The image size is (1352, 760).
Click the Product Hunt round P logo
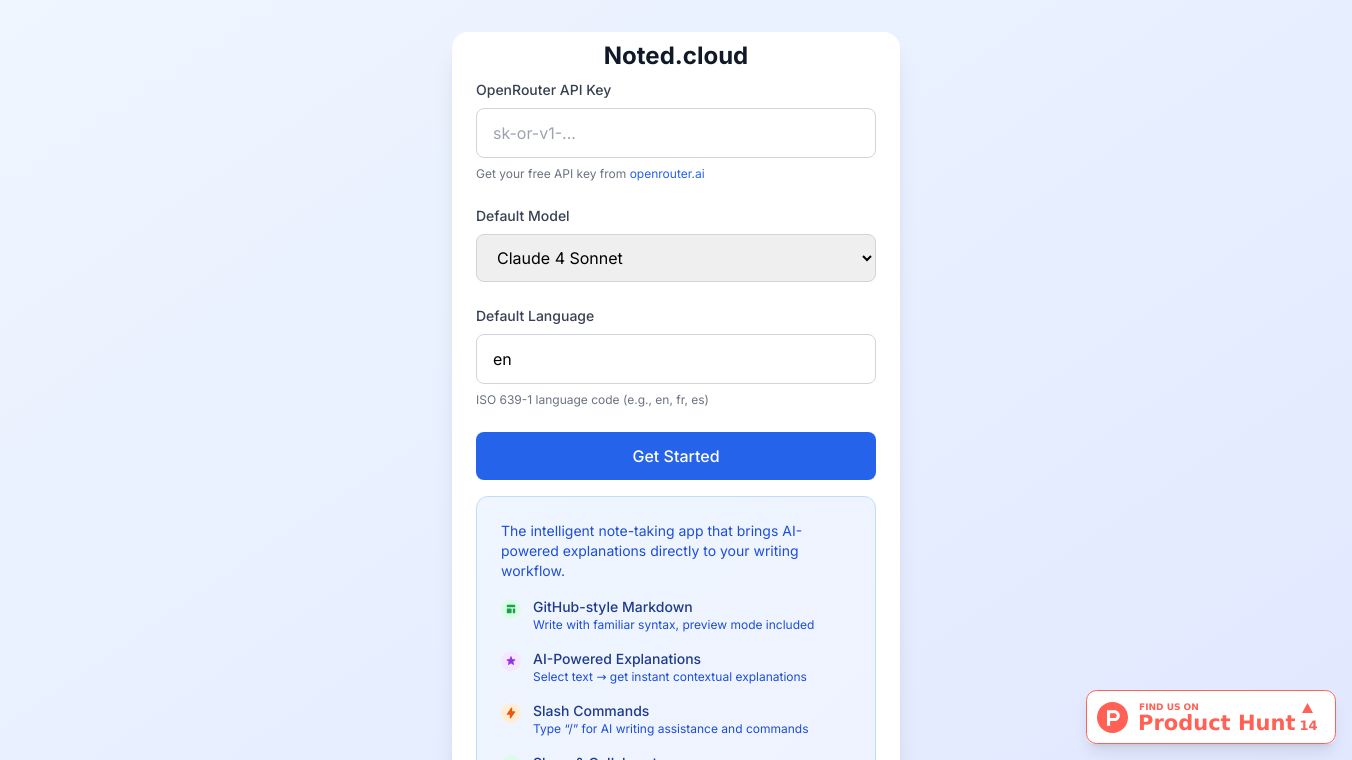[x=1112, y=717]
